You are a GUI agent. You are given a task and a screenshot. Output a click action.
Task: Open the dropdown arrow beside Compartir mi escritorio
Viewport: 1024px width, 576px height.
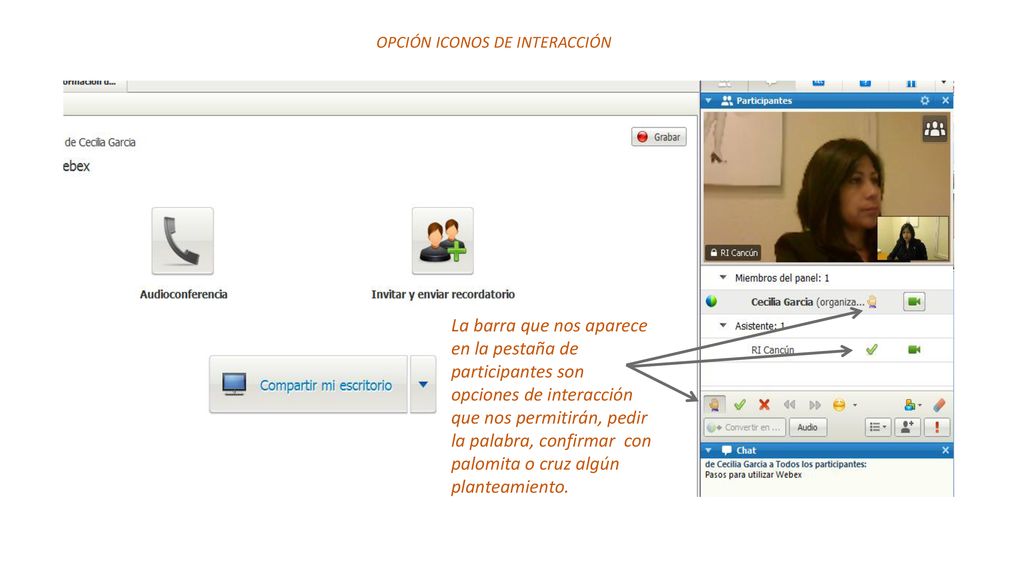[x=423, y=385]
